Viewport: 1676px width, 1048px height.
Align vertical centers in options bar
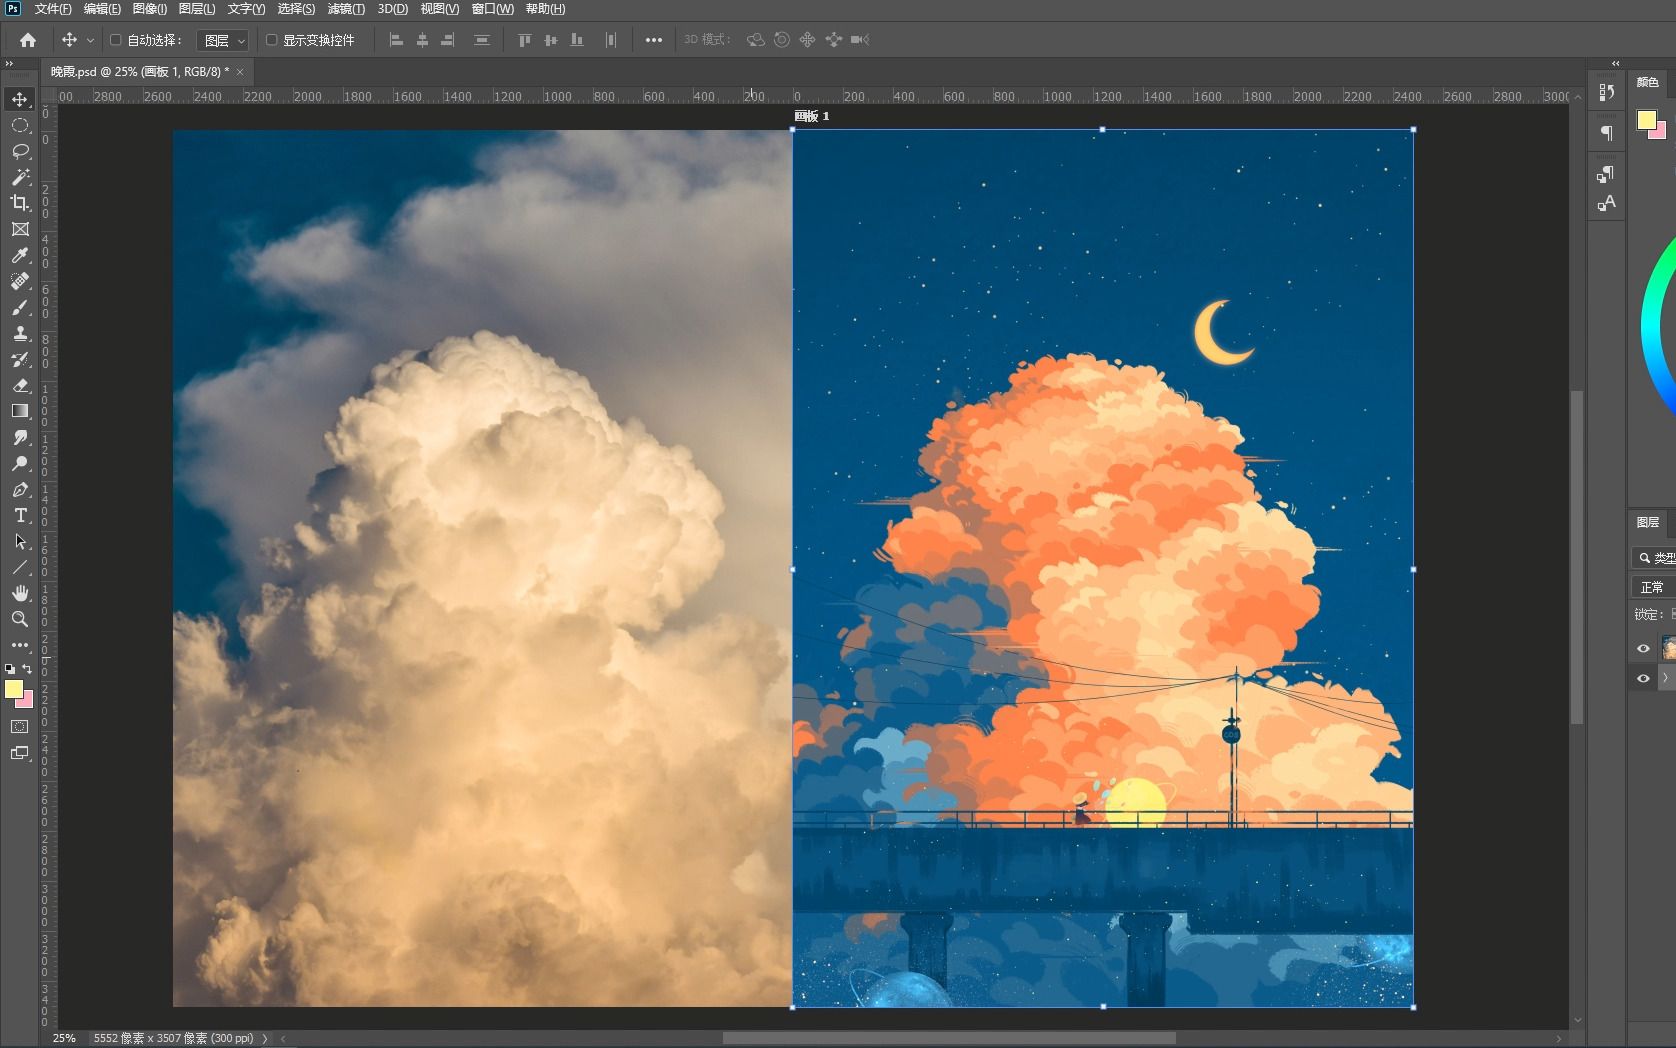(550, 40)
